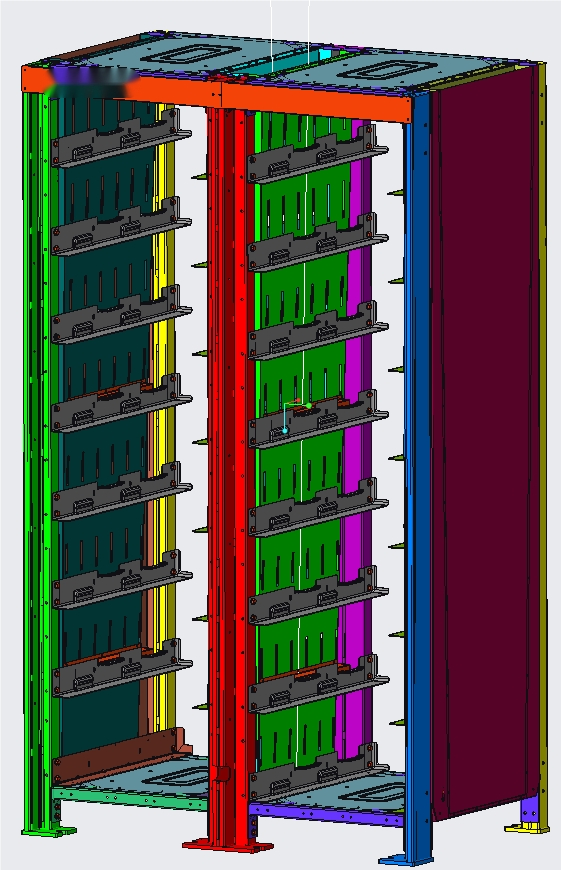Select the lowest gray shelf bracket in right bay
Viewport: 561px width, 870px height.
316,773
